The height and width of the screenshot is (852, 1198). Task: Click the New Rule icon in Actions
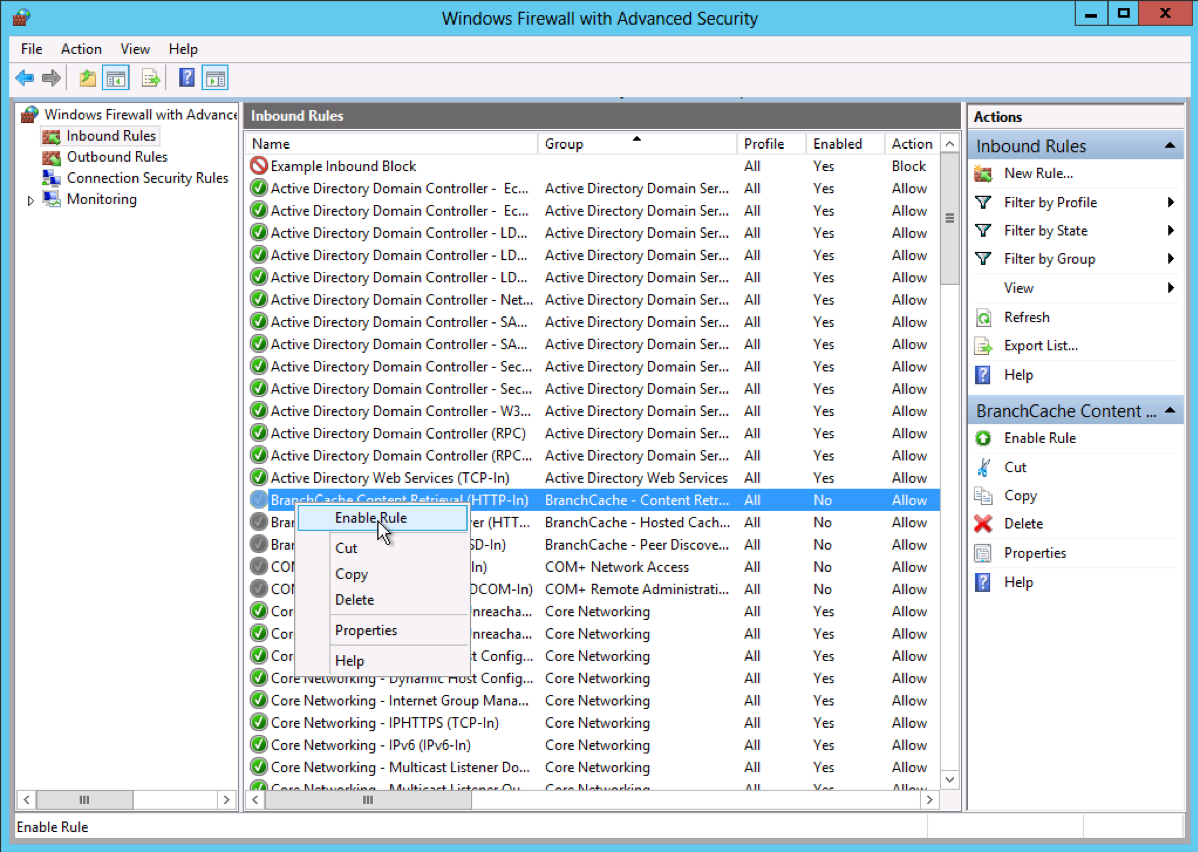pos(983,173)
